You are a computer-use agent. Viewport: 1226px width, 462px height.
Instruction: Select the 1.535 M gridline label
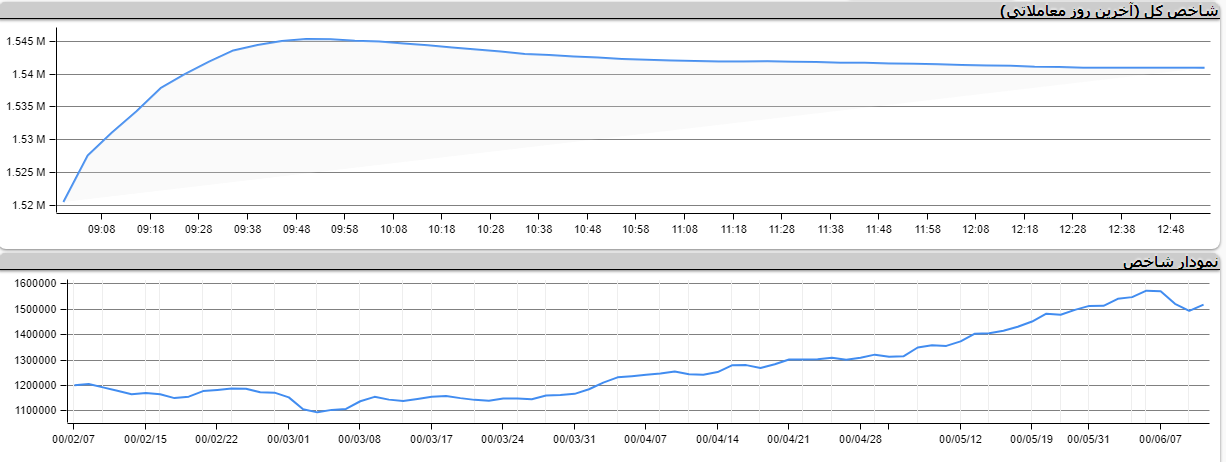27,107
